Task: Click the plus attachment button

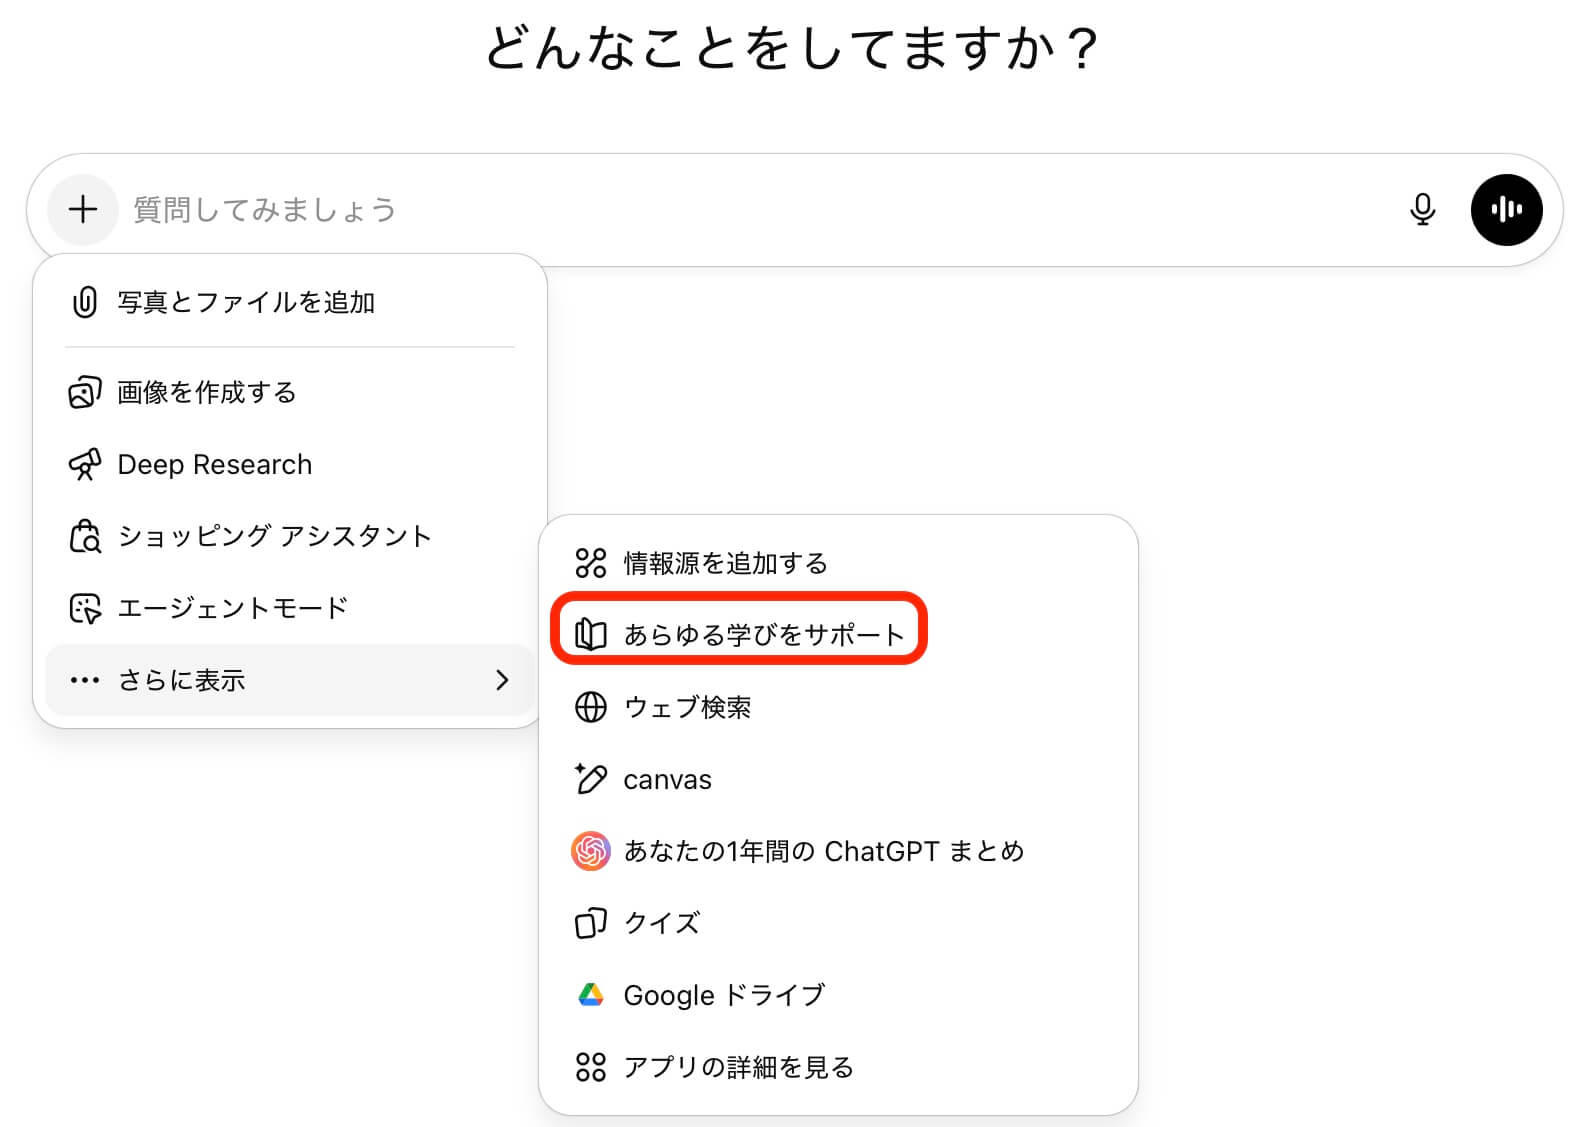Action: (x=83, y=210)
